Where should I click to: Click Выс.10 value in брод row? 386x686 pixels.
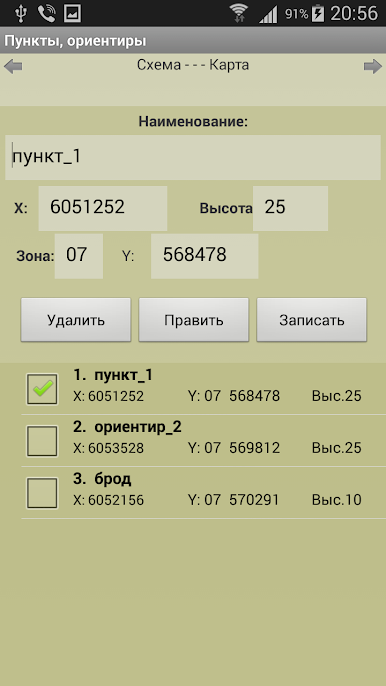(337, 500)
